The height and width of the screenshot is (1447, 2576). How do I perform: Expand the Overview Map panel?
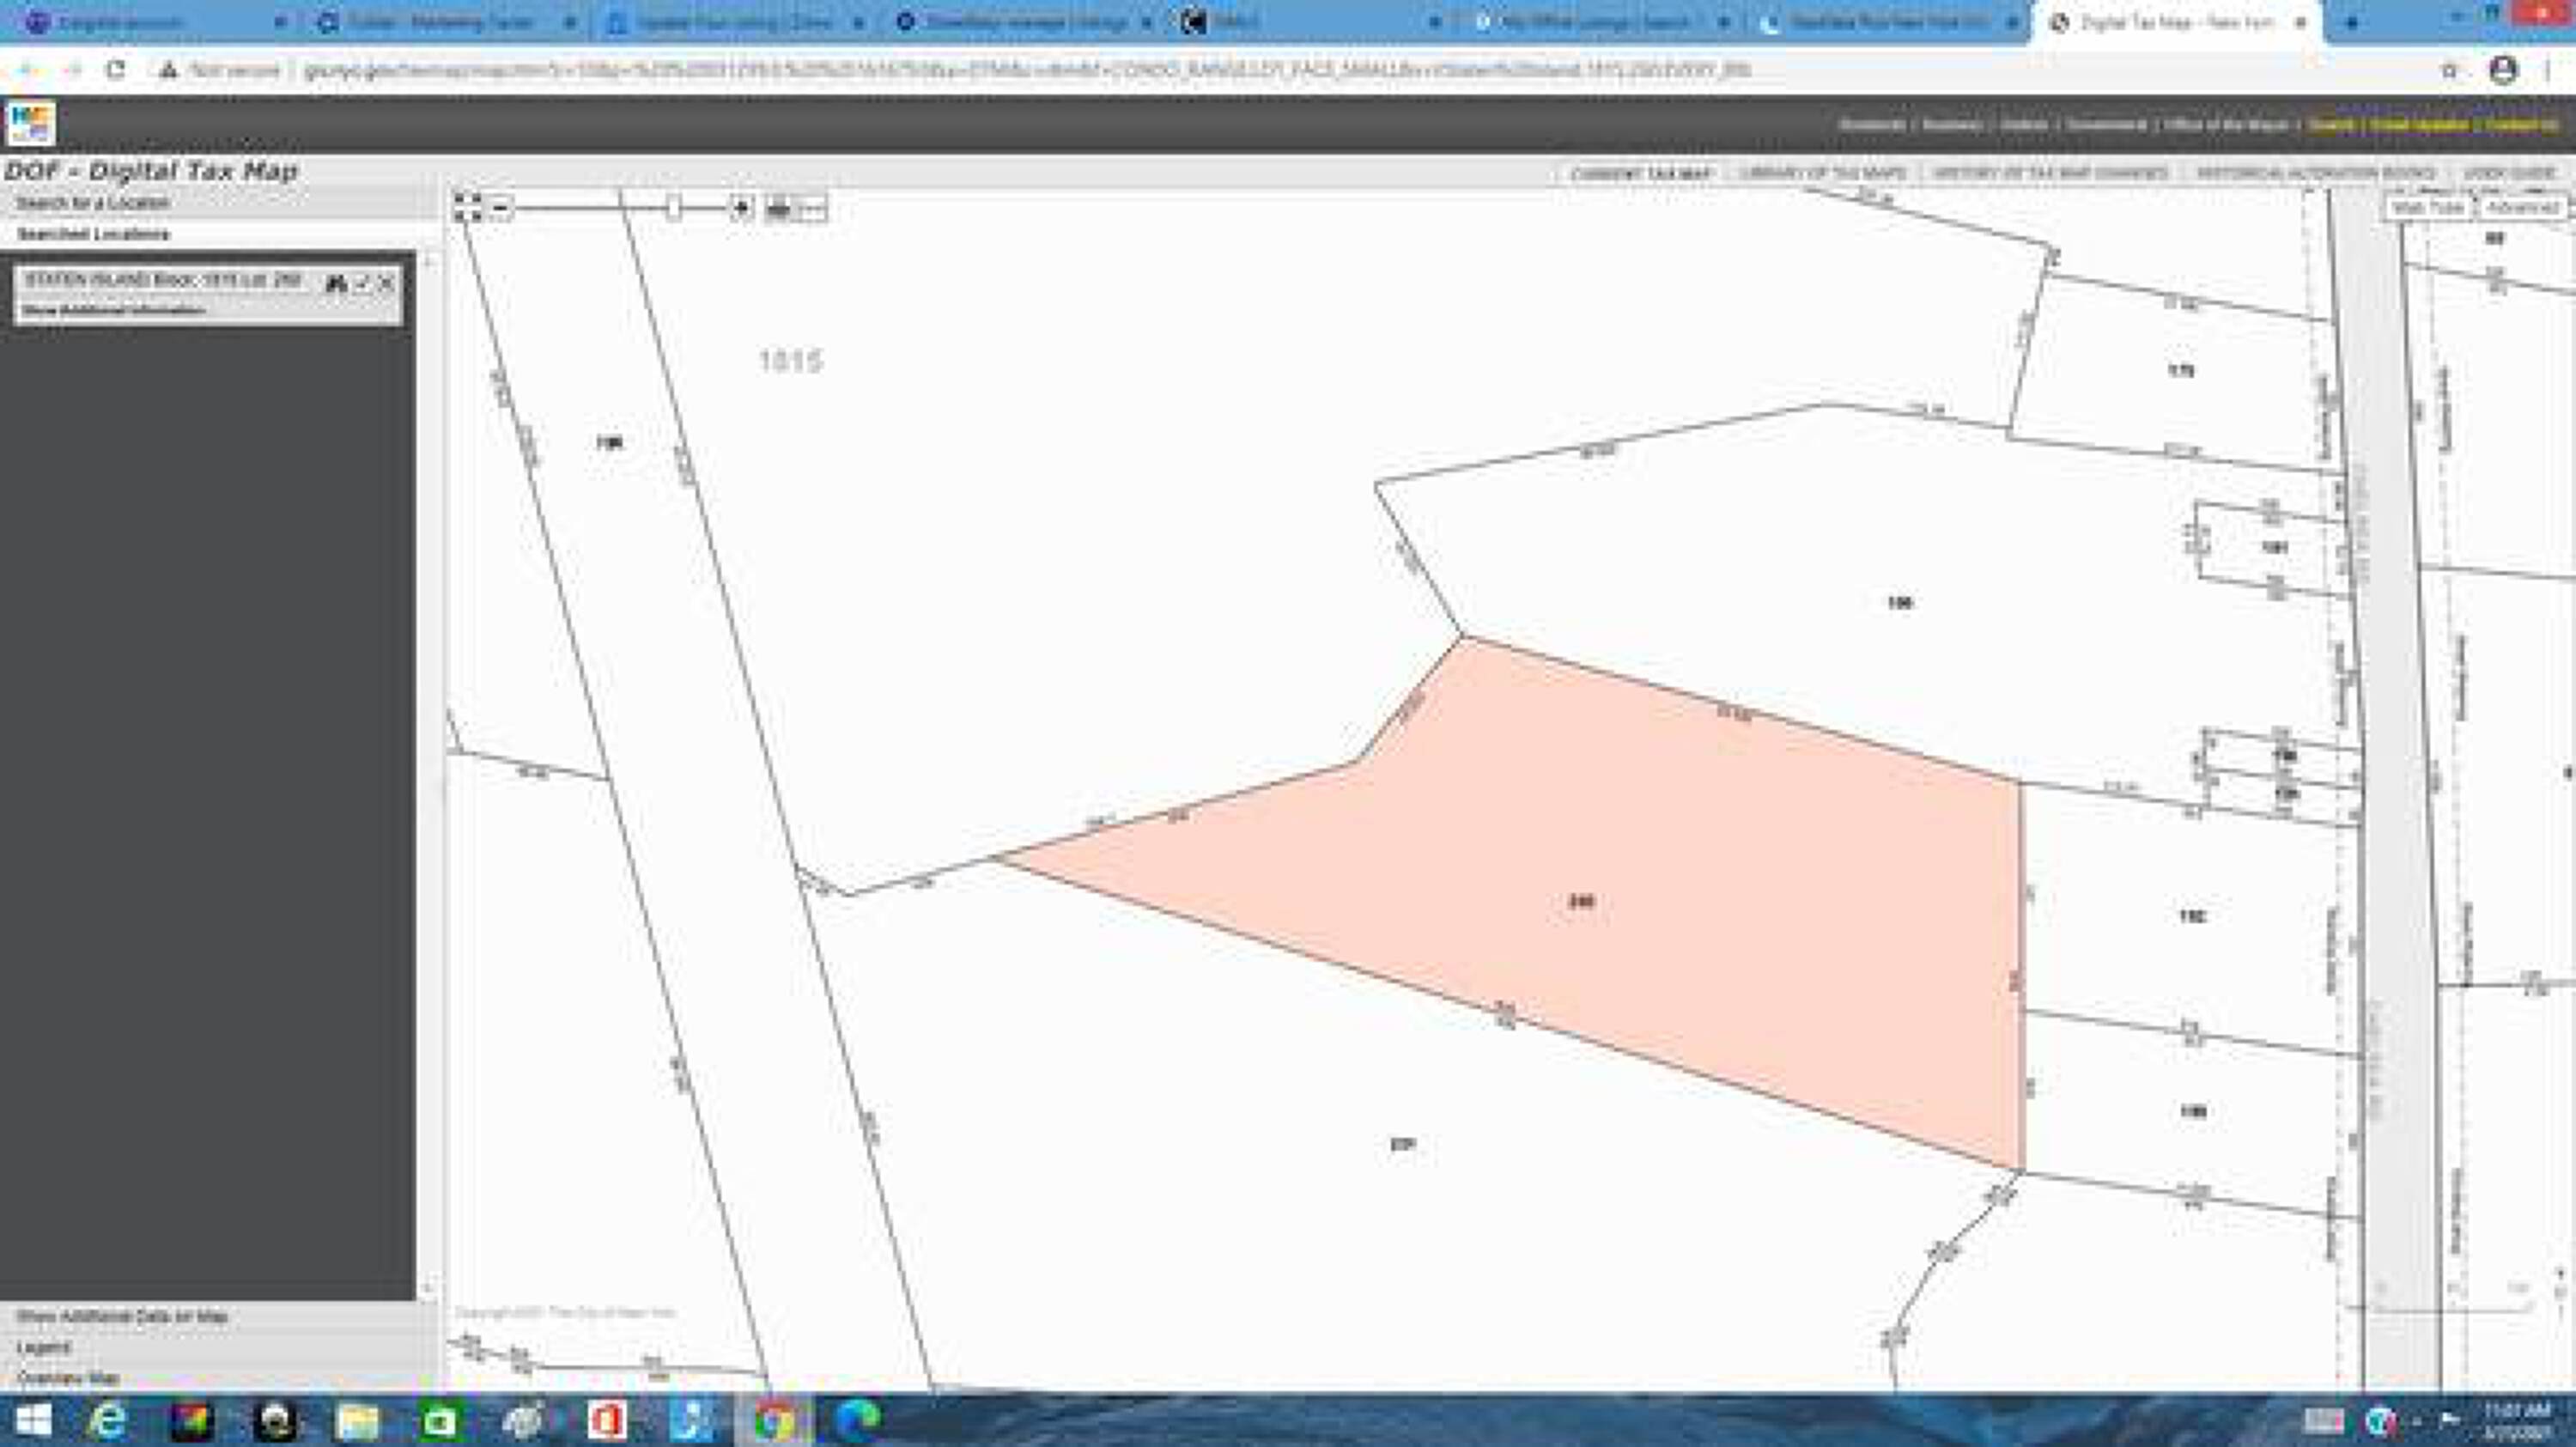click(68, 1377)
